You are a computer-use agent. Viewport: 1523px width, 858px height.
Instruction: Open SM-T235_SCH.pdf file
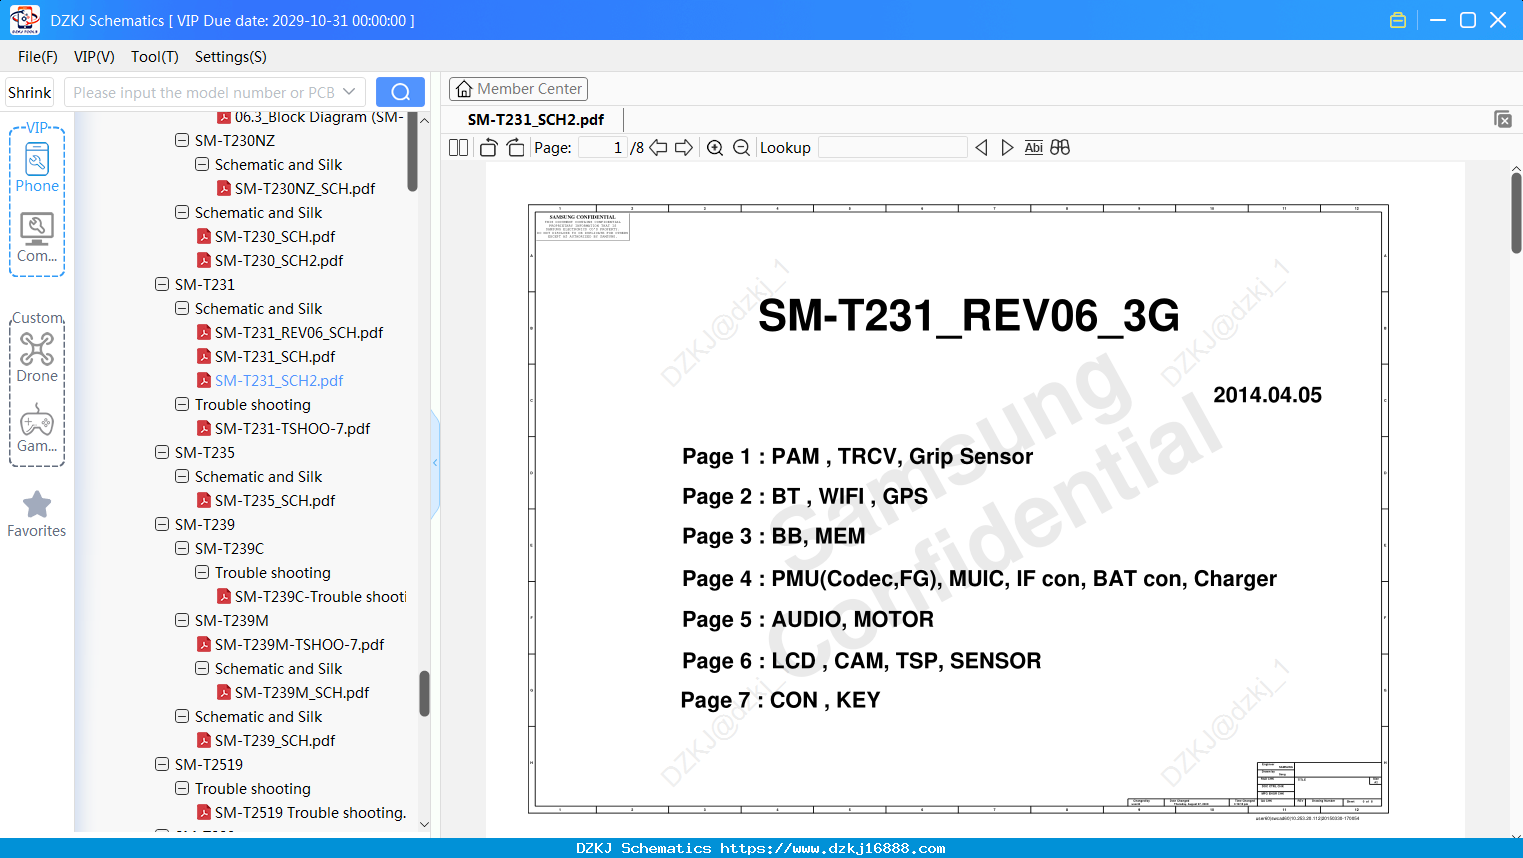tap(275, 500)
